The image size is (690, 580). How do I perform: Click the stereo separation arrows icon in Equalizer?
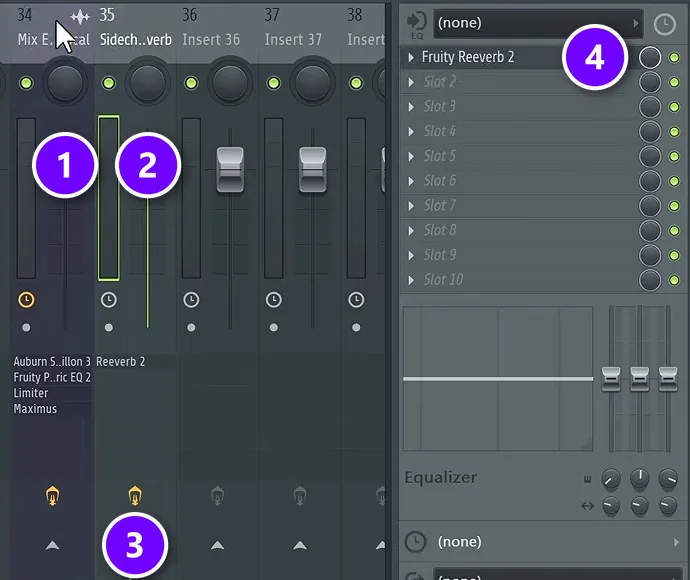click(587, 506)
